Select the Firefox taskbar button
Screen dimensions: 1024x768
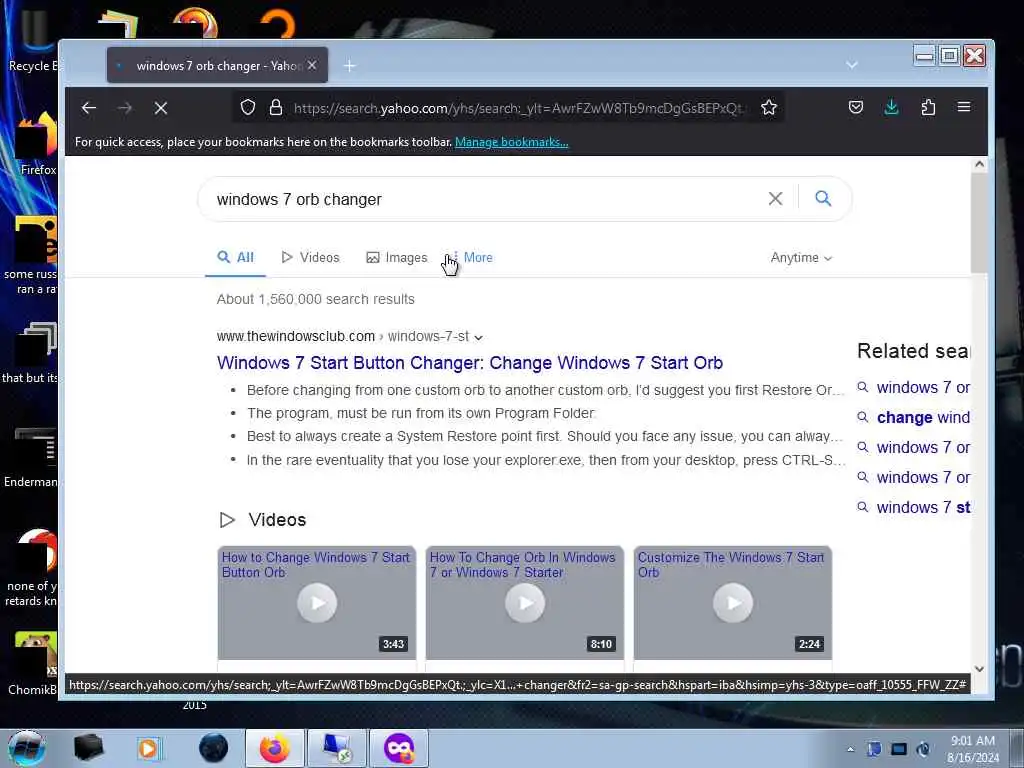click(275, 748)
